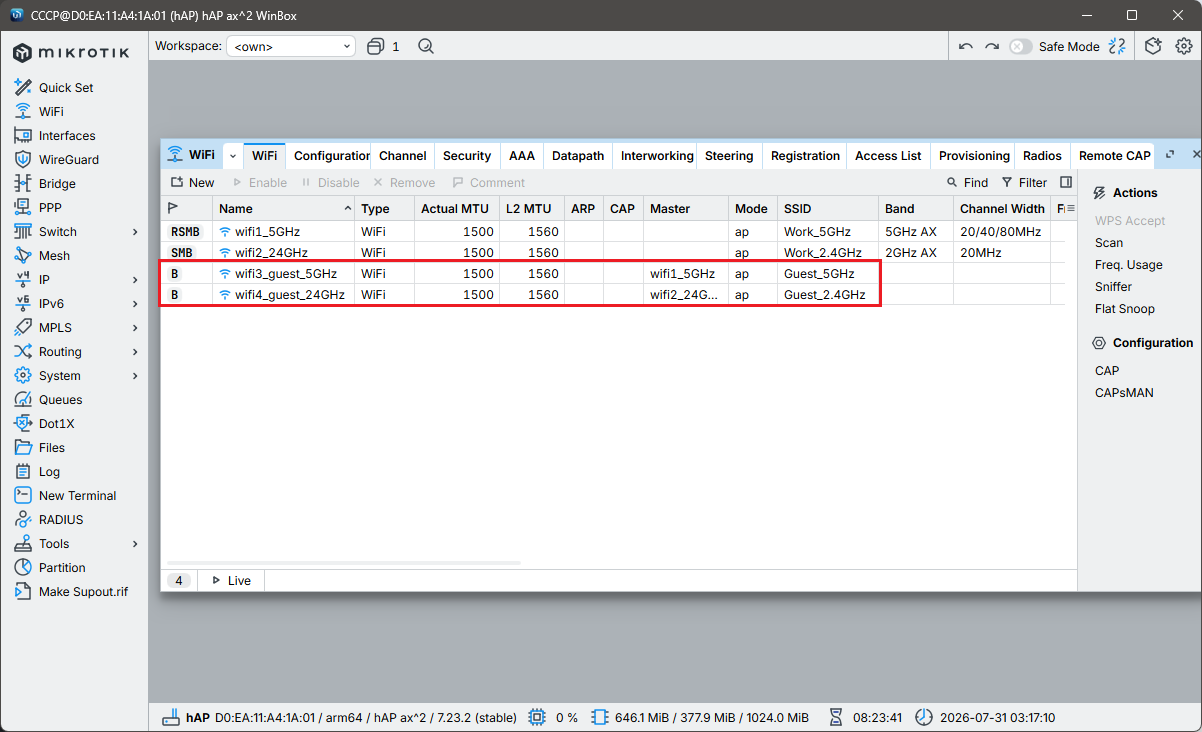Screen dimensions: 1202x732
Task: Open Log in the sidebar
Action: 49,471
